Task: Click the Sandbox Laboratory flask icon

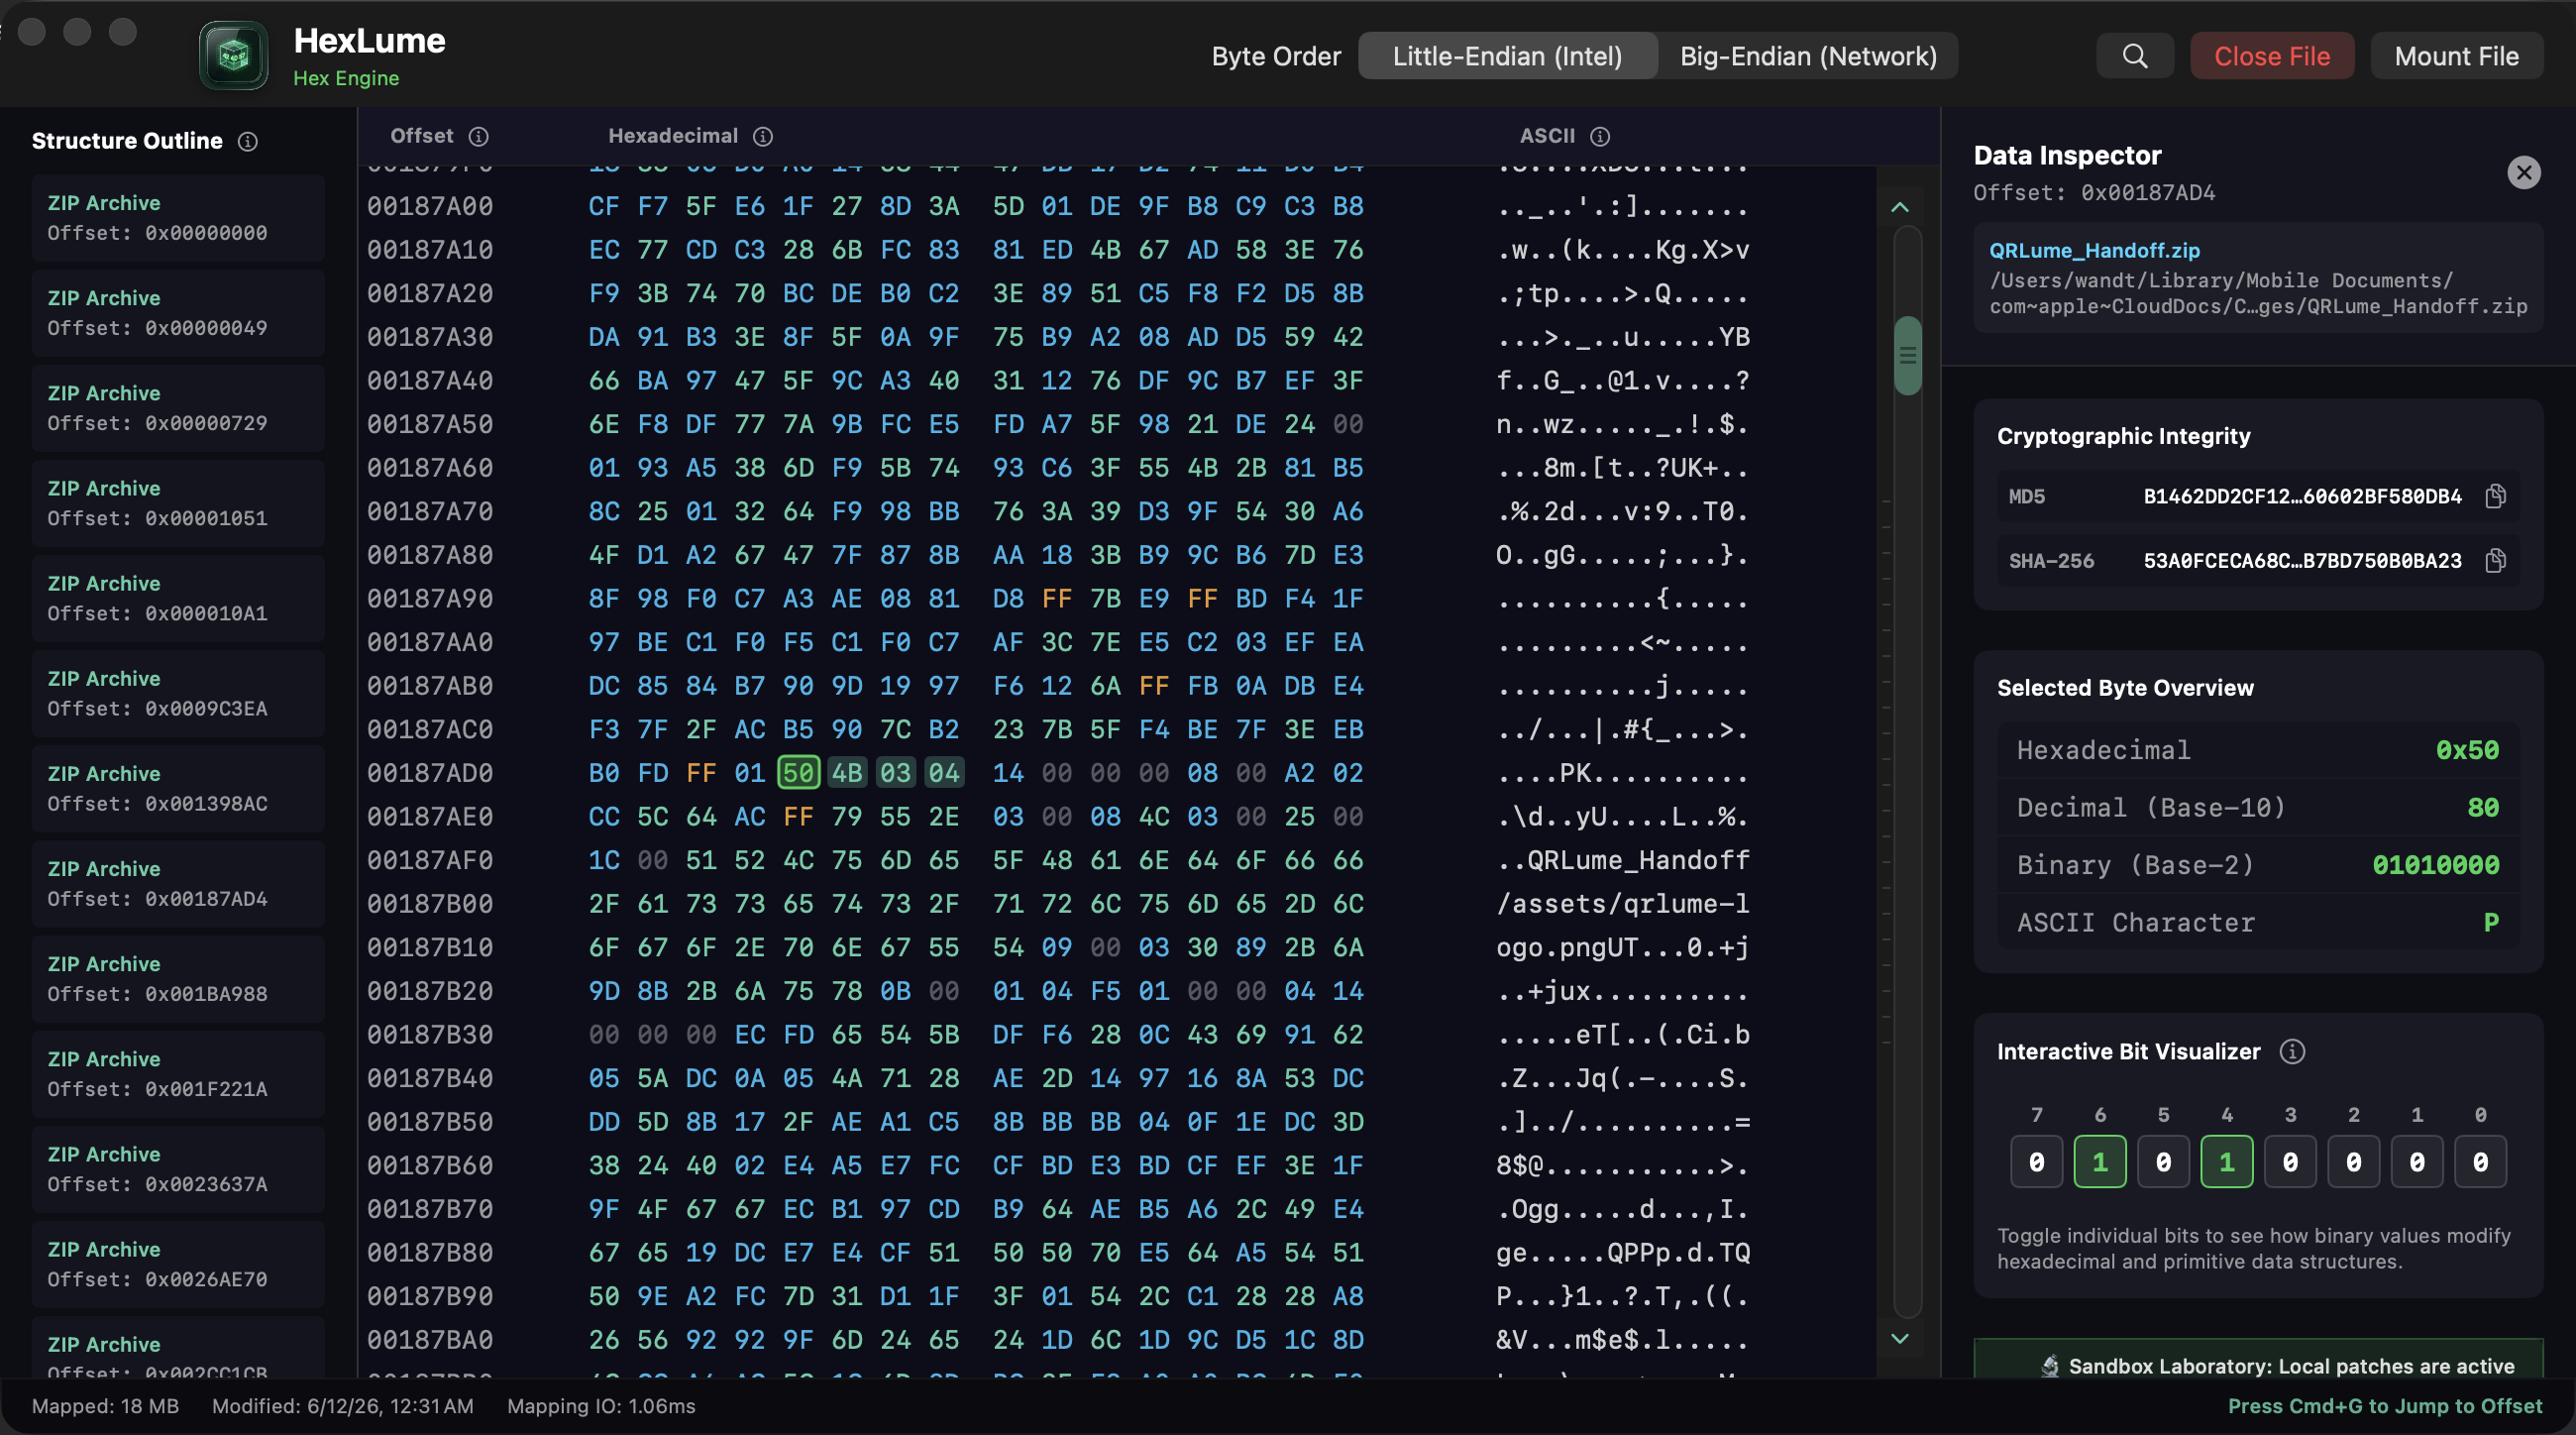Action: 2050,1366
